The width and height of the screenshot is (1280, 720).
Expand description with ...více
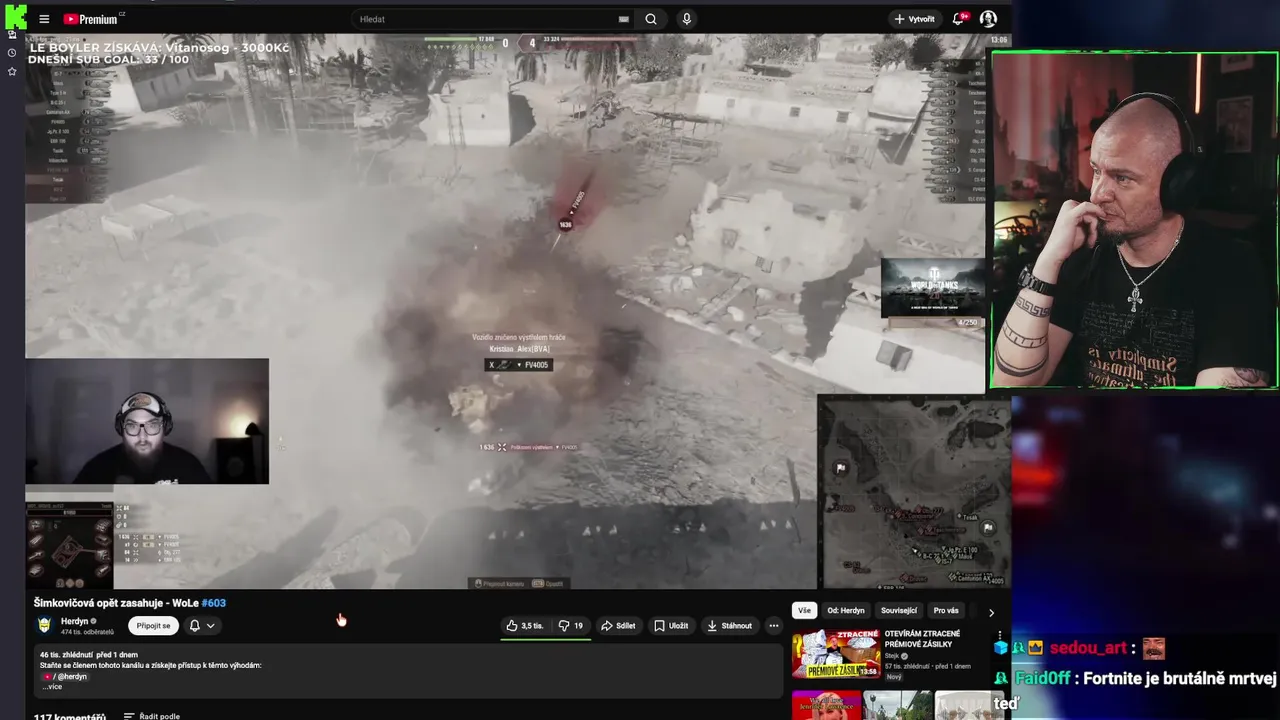pyautogui.click(x=52, y=686)
